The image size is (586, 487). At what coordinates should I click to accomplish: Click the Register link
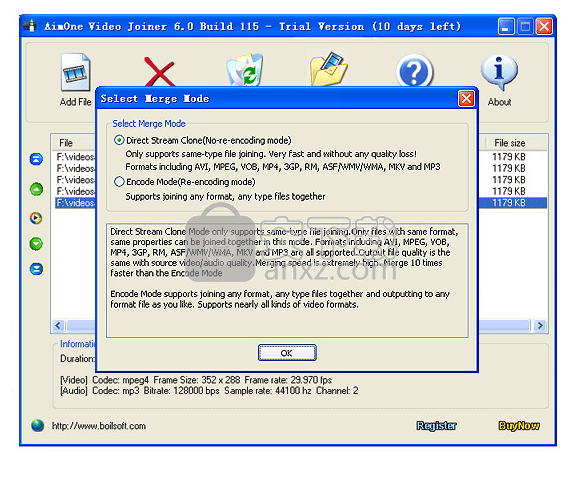(x=437, y=426)
